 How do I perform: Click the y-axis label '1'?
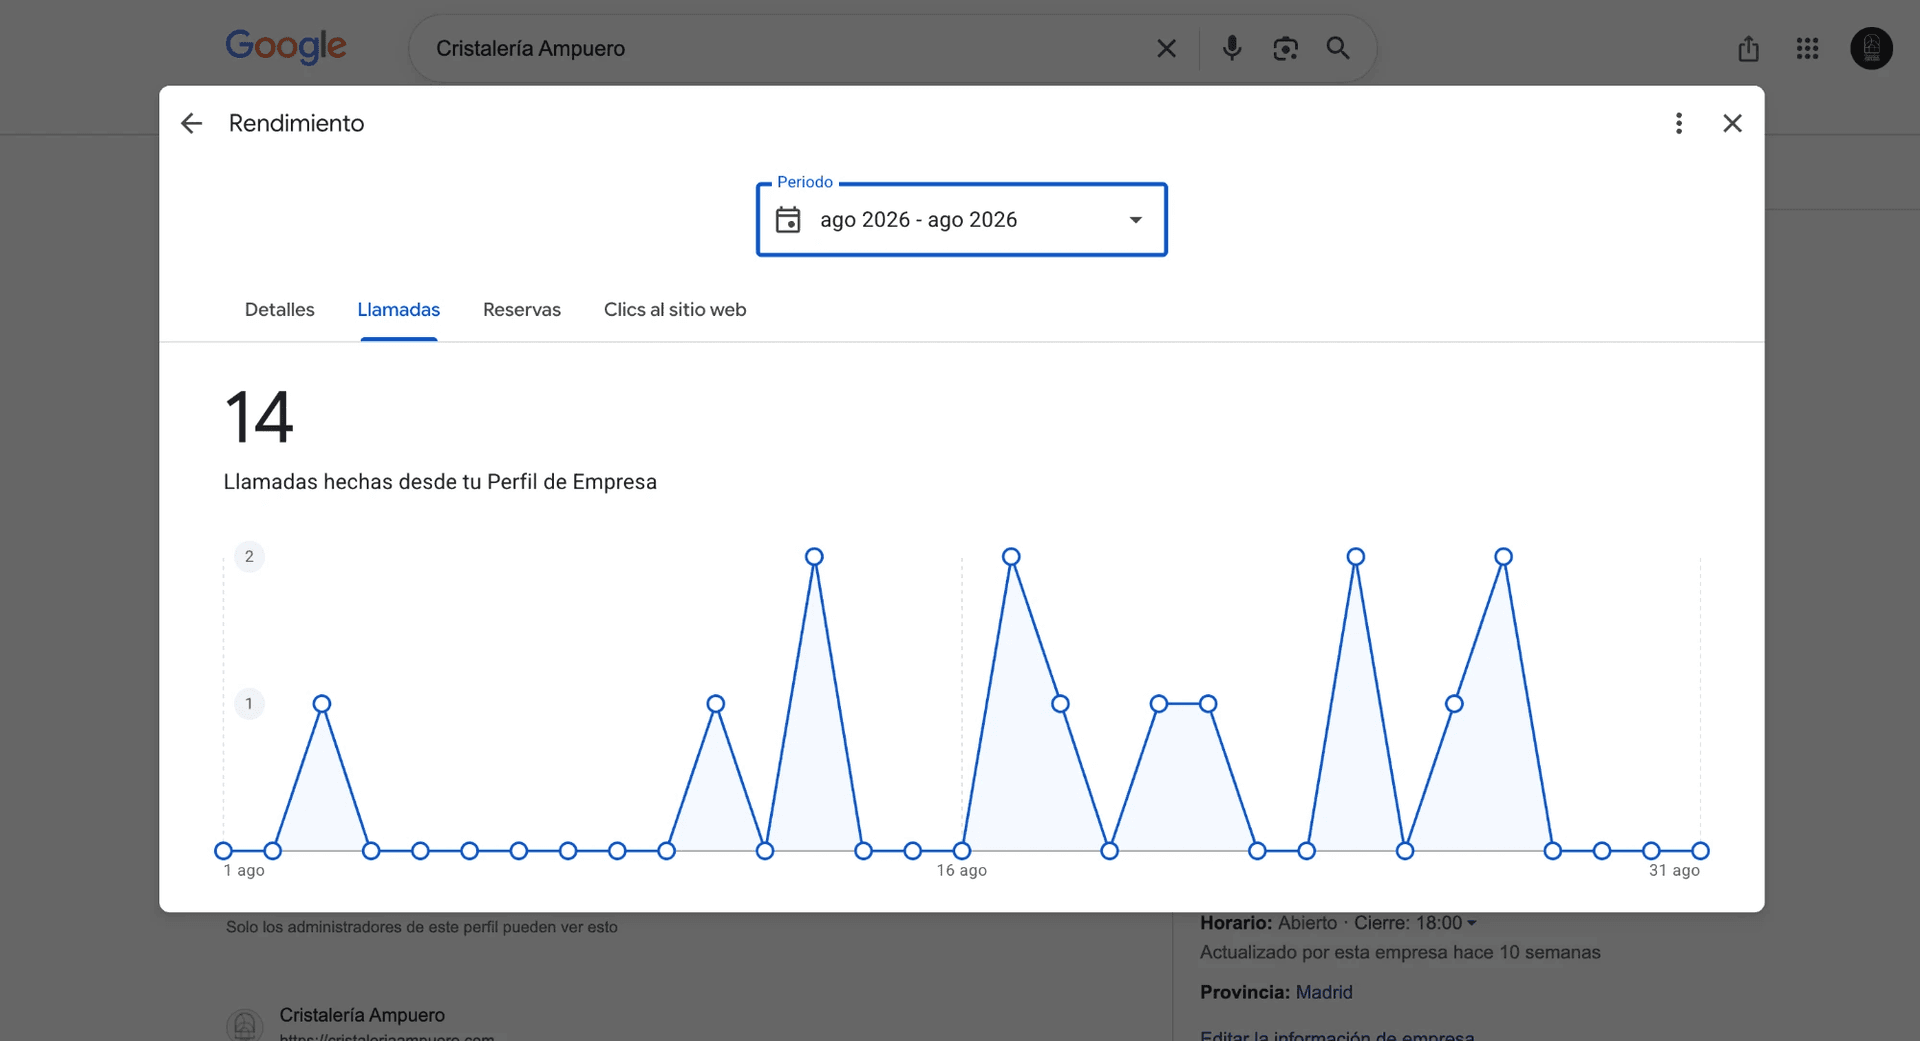249,704
